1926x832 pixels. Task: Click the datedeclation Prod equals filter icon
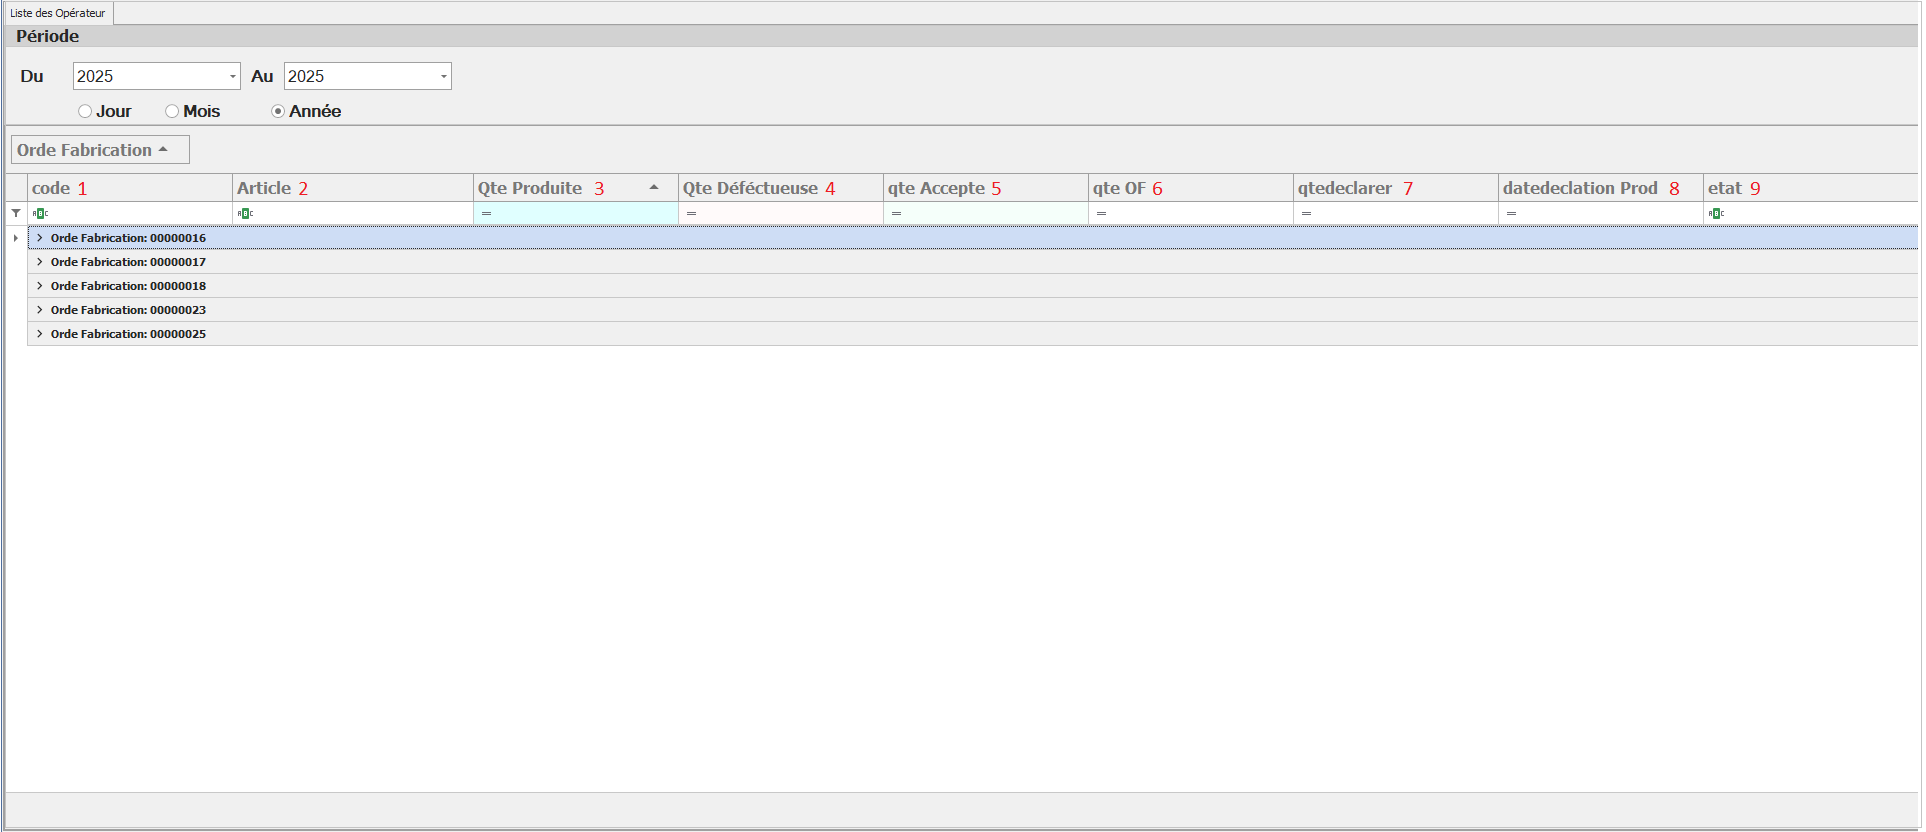pos(1511,213)
